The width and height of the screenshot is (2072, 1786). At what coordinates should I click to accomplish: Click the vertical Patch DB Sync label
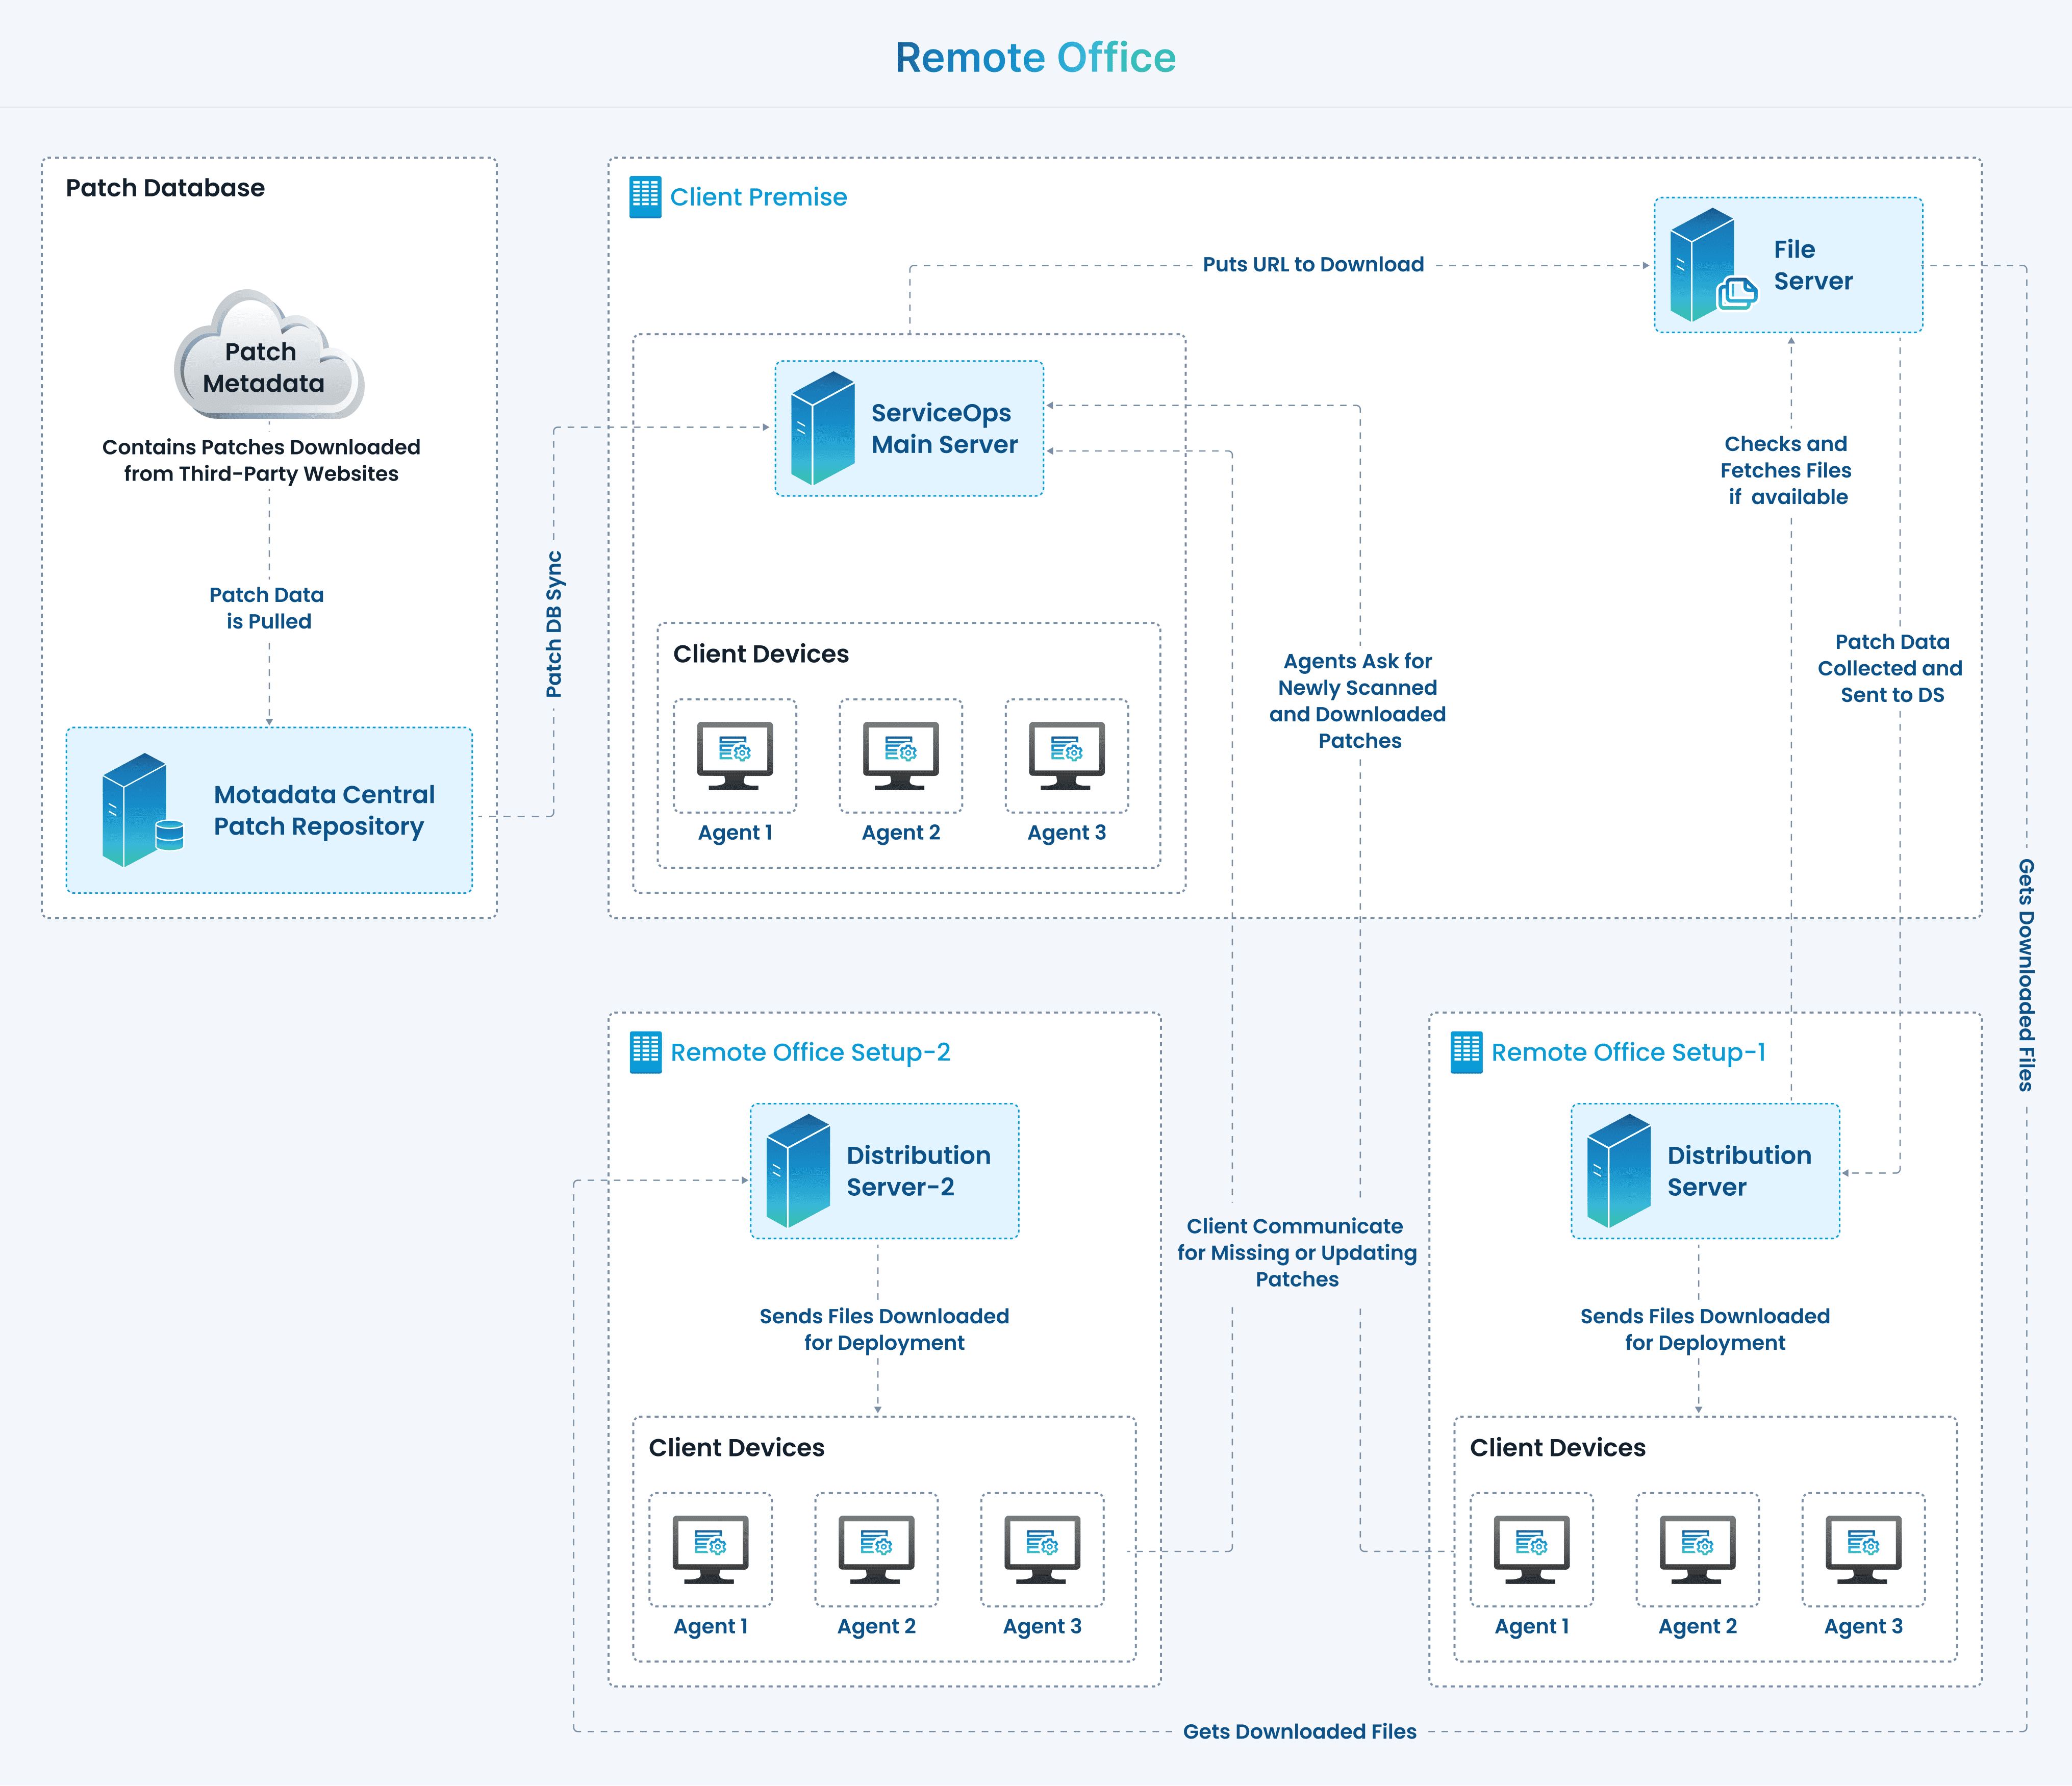554,624
